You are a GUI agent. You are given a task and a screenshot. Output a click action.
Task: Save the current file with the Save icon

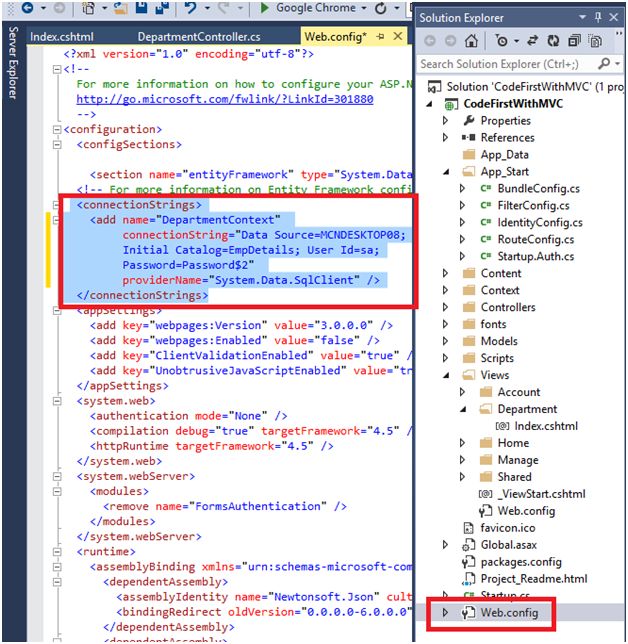click(x=141, y=7)
